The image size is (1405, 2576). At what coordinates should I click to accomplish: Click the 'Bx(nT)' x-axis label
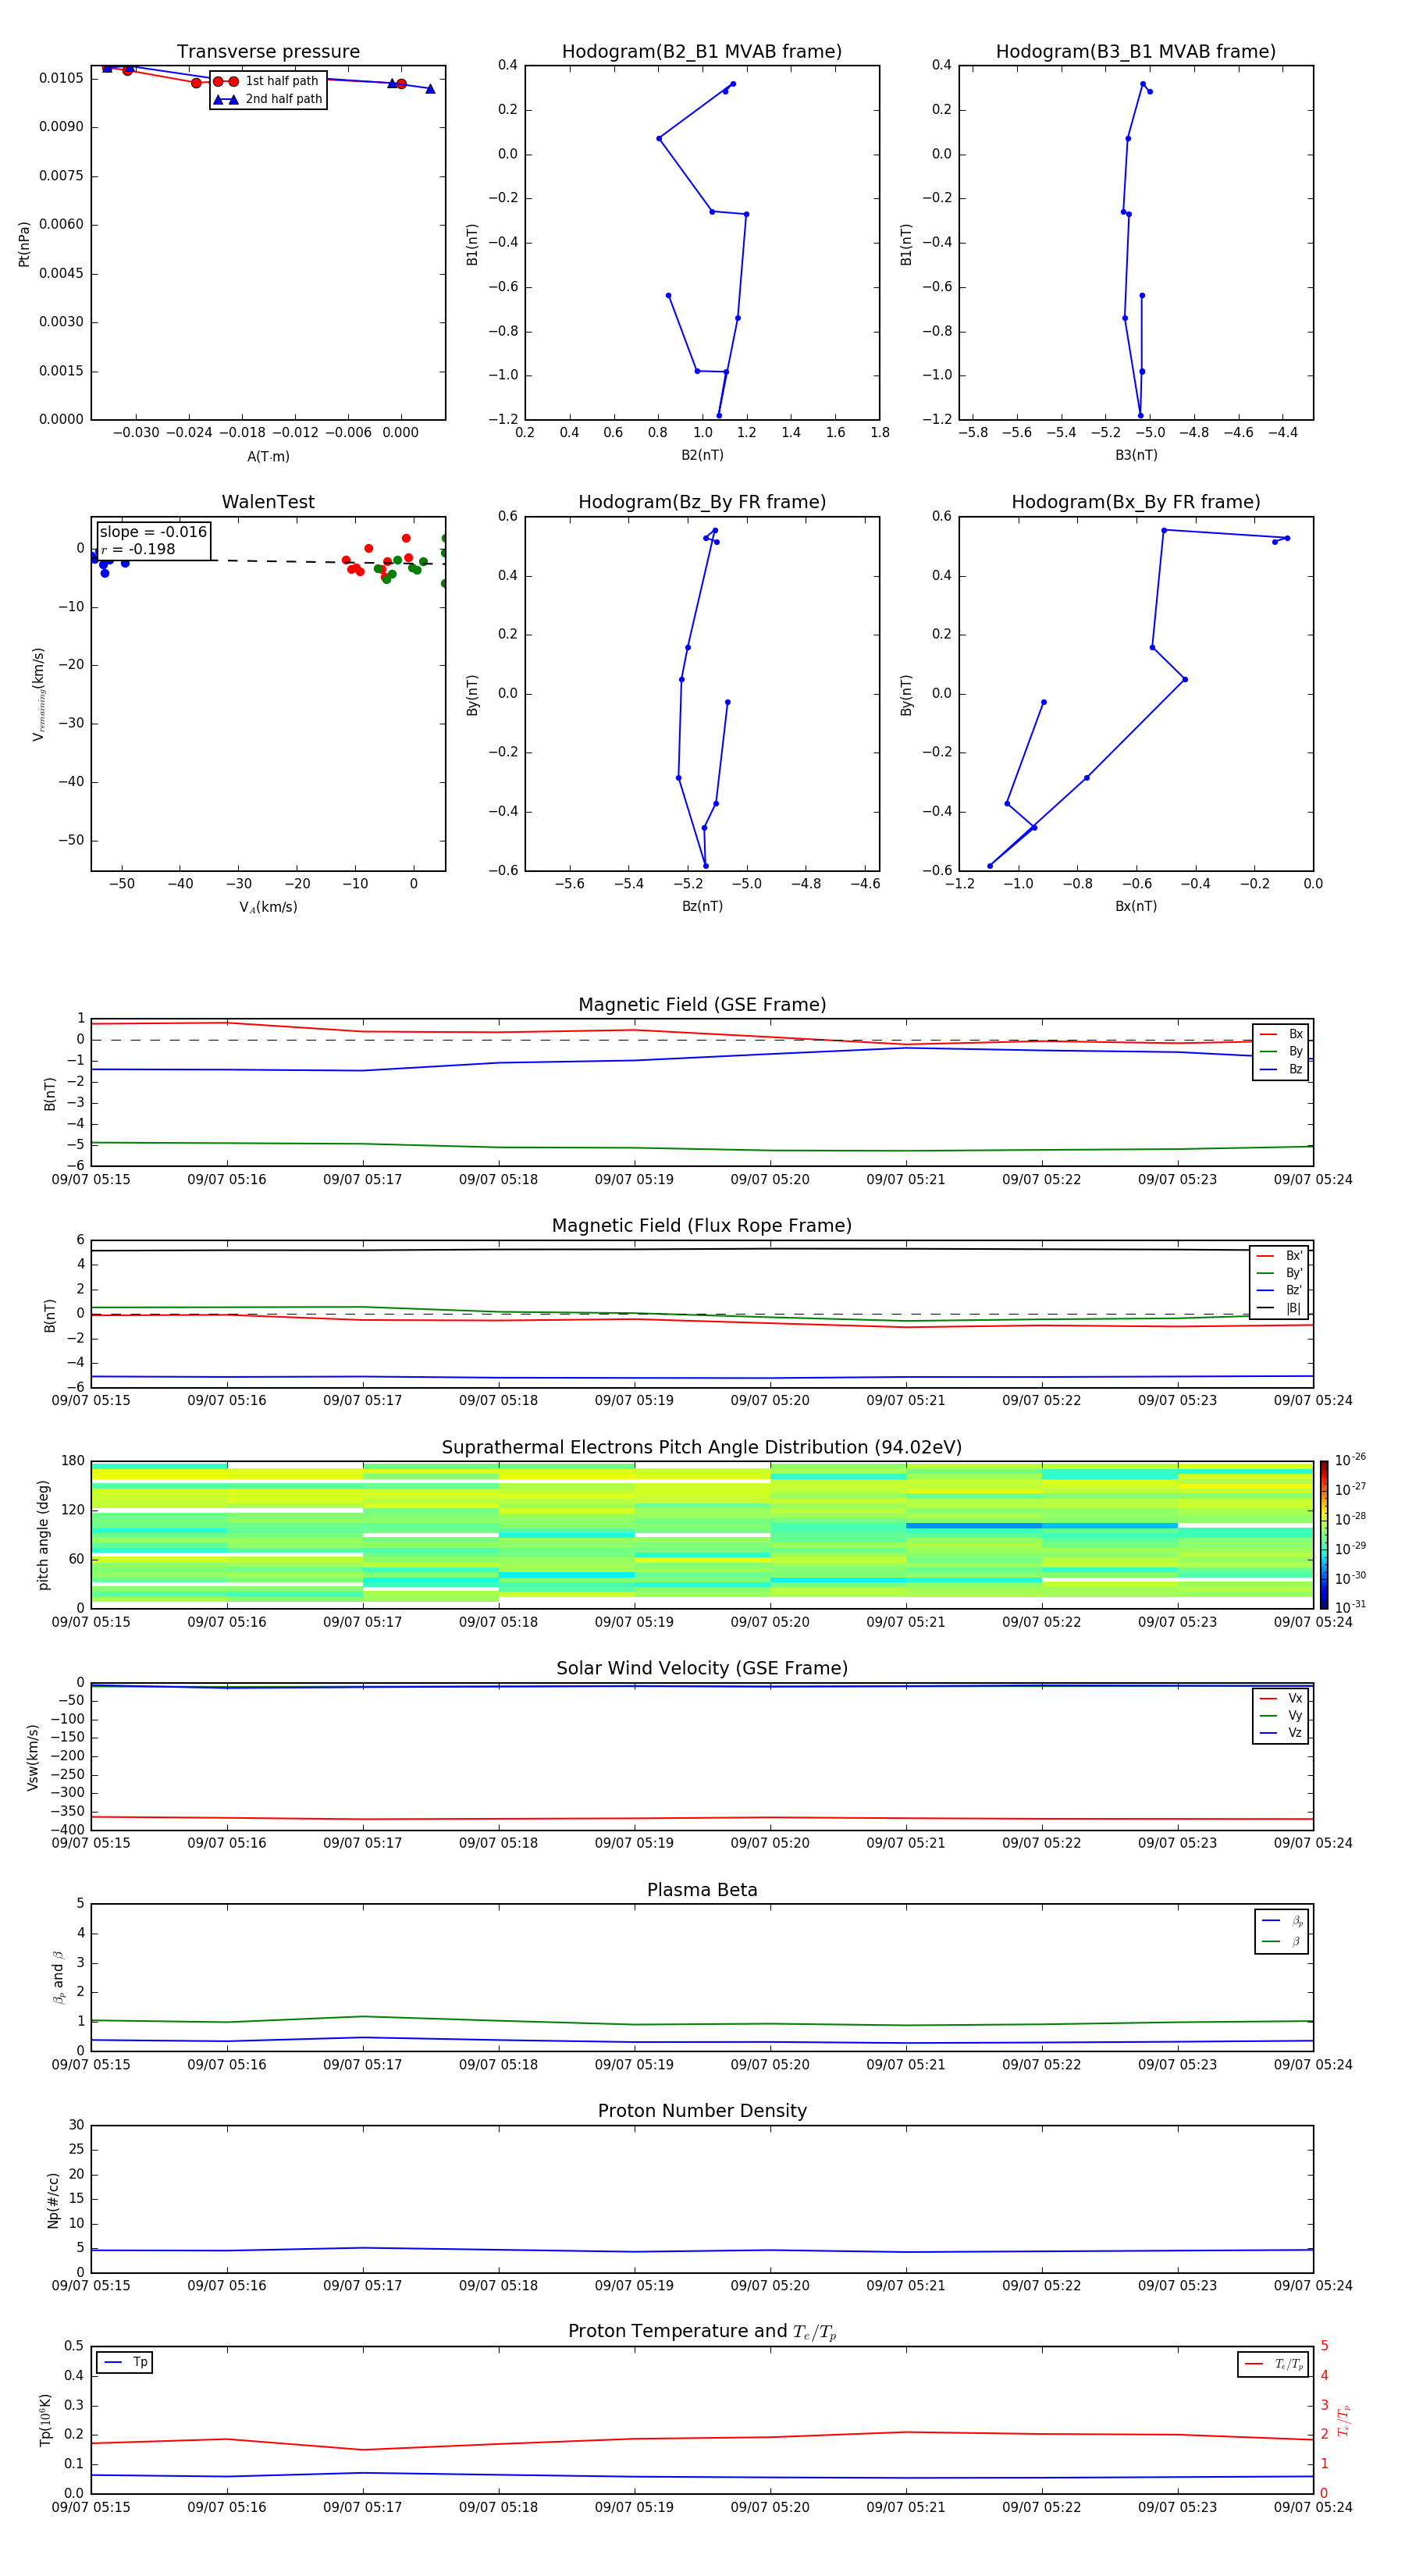point(1136,906)
